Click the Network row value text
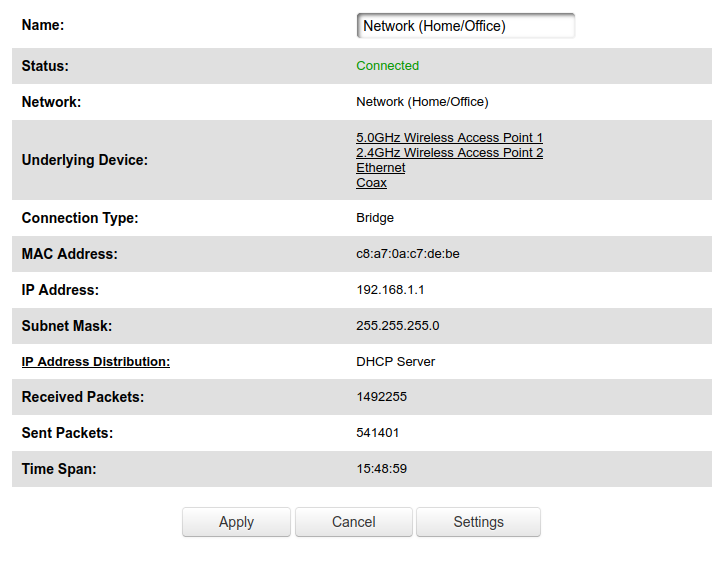The image size is (728, 565). (422, 102)
